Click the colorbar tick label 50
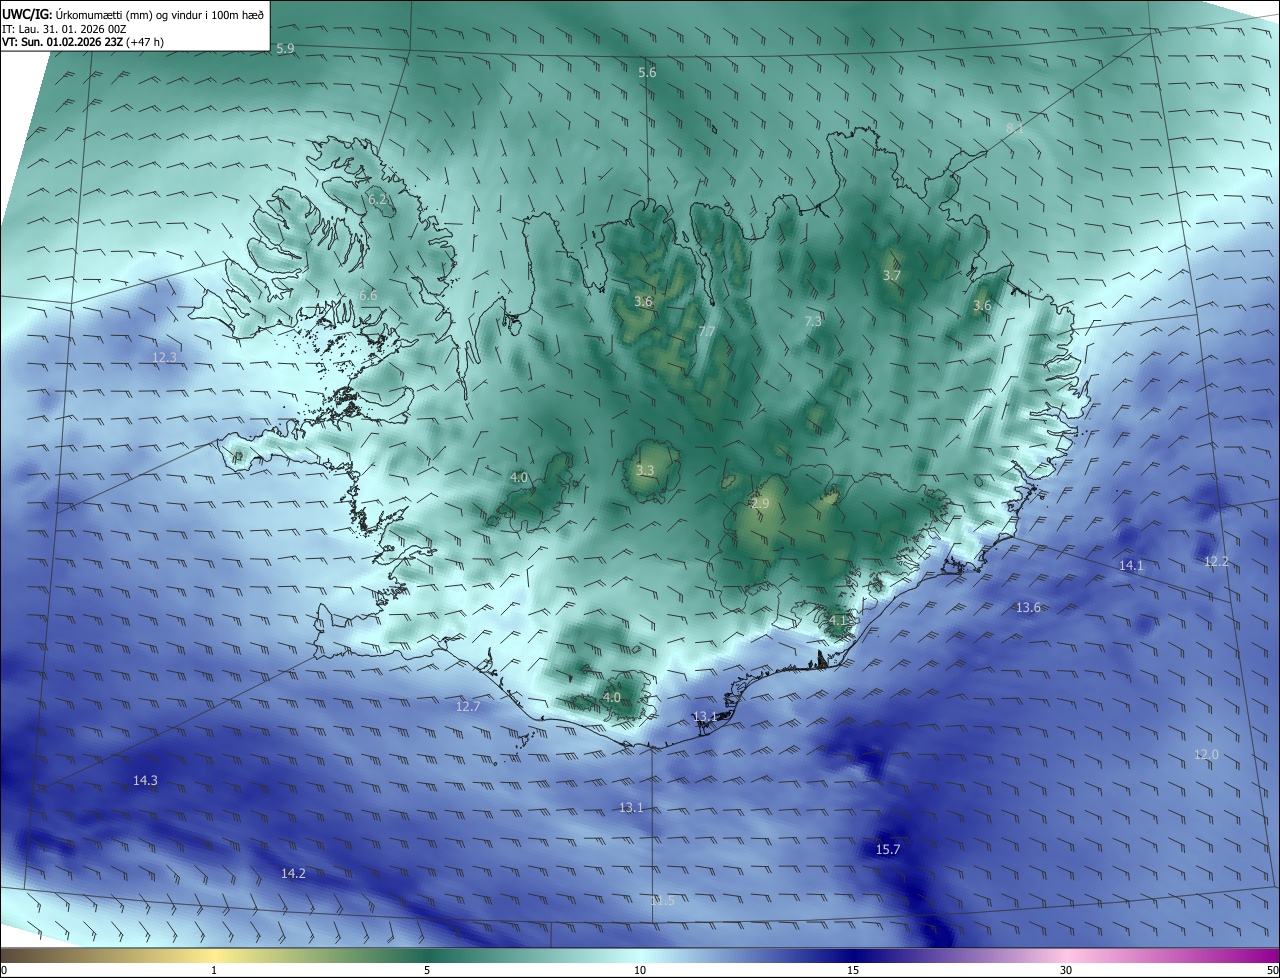The image size is (1280, 978). coord(1272,970)
